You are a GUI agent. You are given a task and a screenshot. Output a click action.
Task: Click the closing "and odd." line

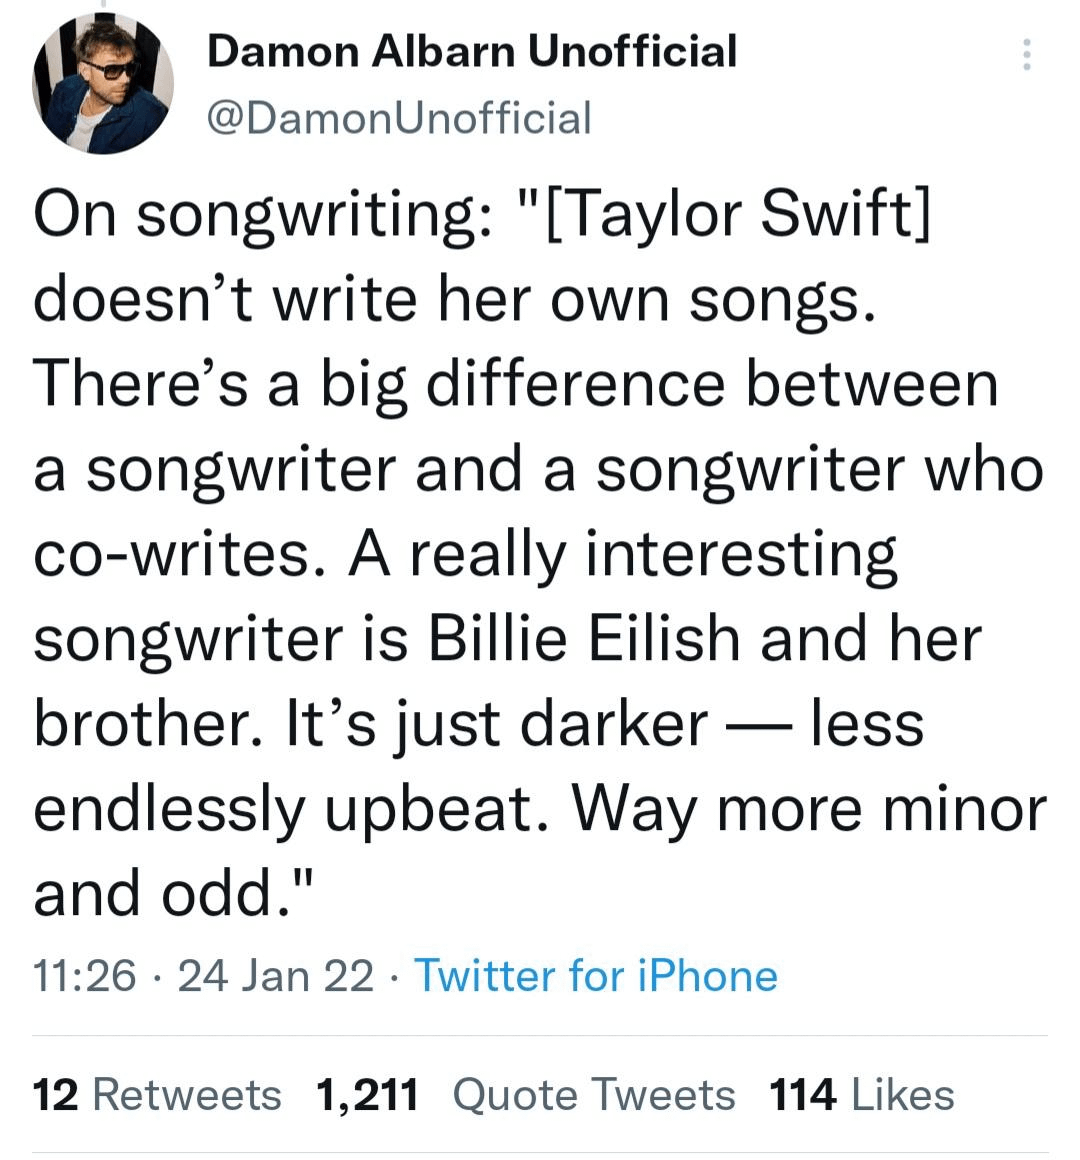coord(174,892)
